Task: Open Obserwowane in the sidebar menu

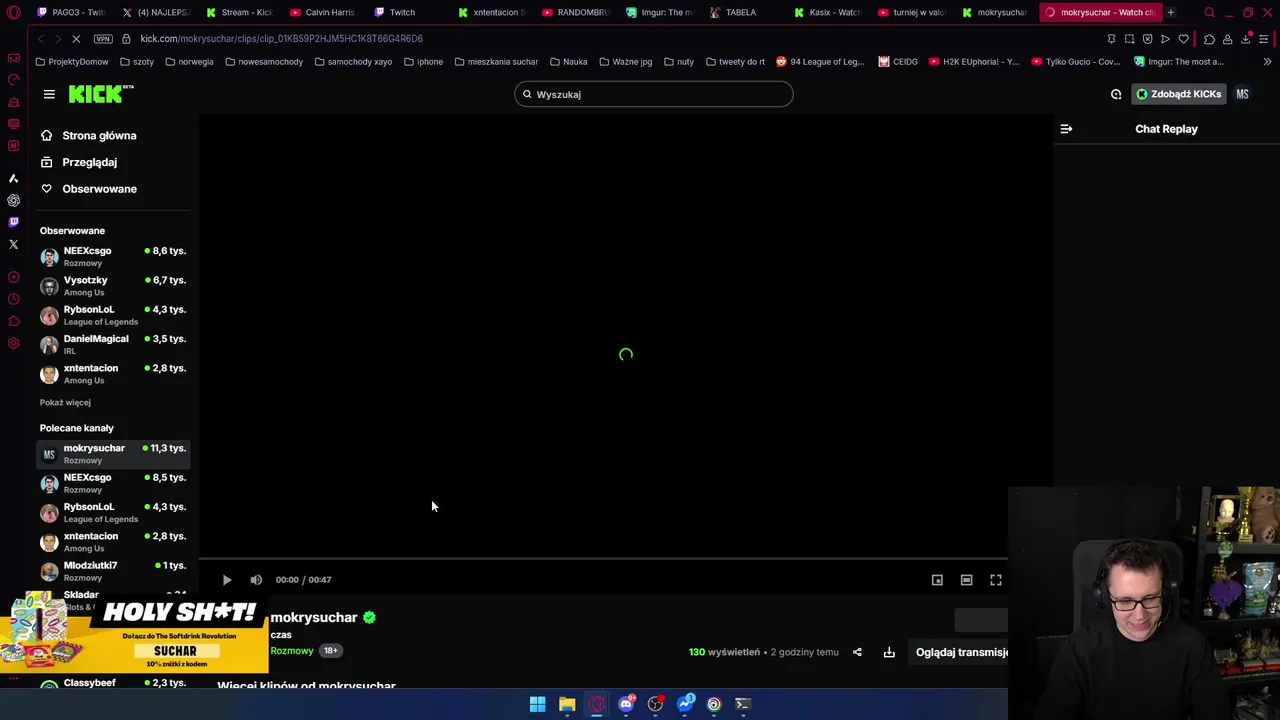Action: (x=99, y=188)
